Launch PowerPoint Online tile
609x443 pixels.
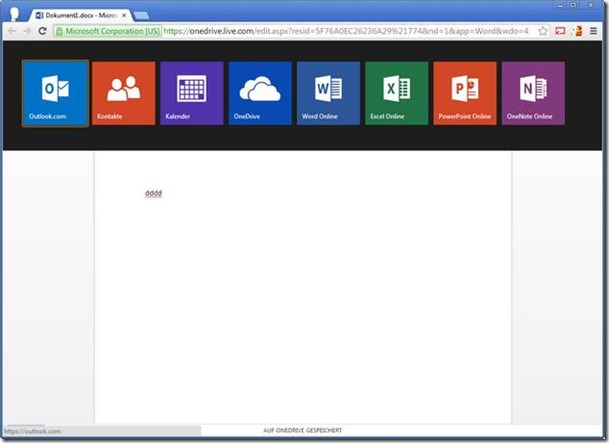[464, 93]
